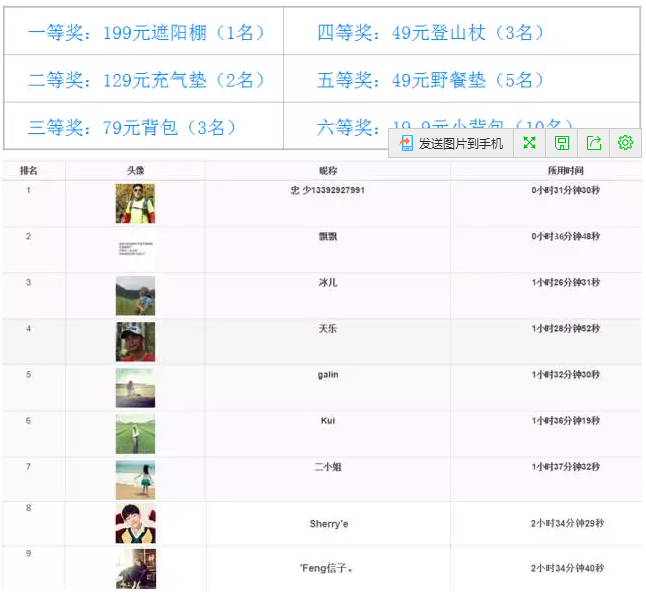Click the avatar of rank 1 user
The height and width of the screenshot is (607, 646).
(x=135, y=204)
